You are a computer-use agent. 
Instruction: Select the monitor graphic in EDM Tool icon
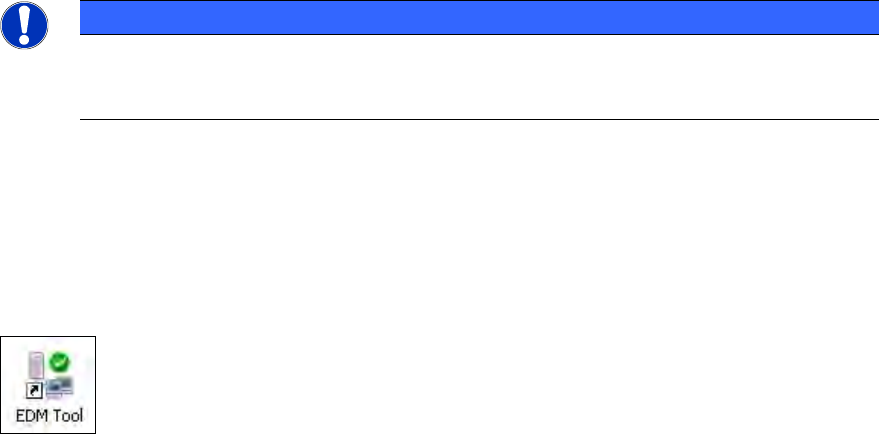[59, 387]
